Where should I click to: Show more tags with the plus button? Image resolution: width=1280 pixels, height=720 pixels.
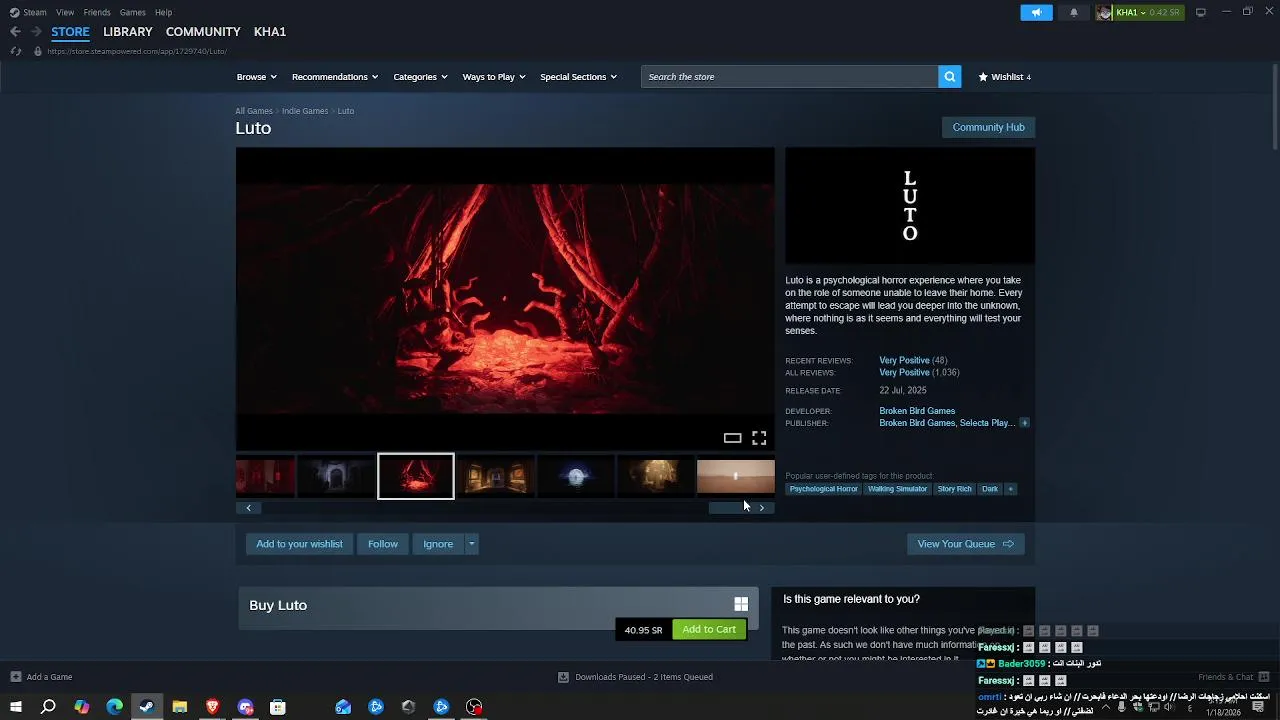[1010, 489]
